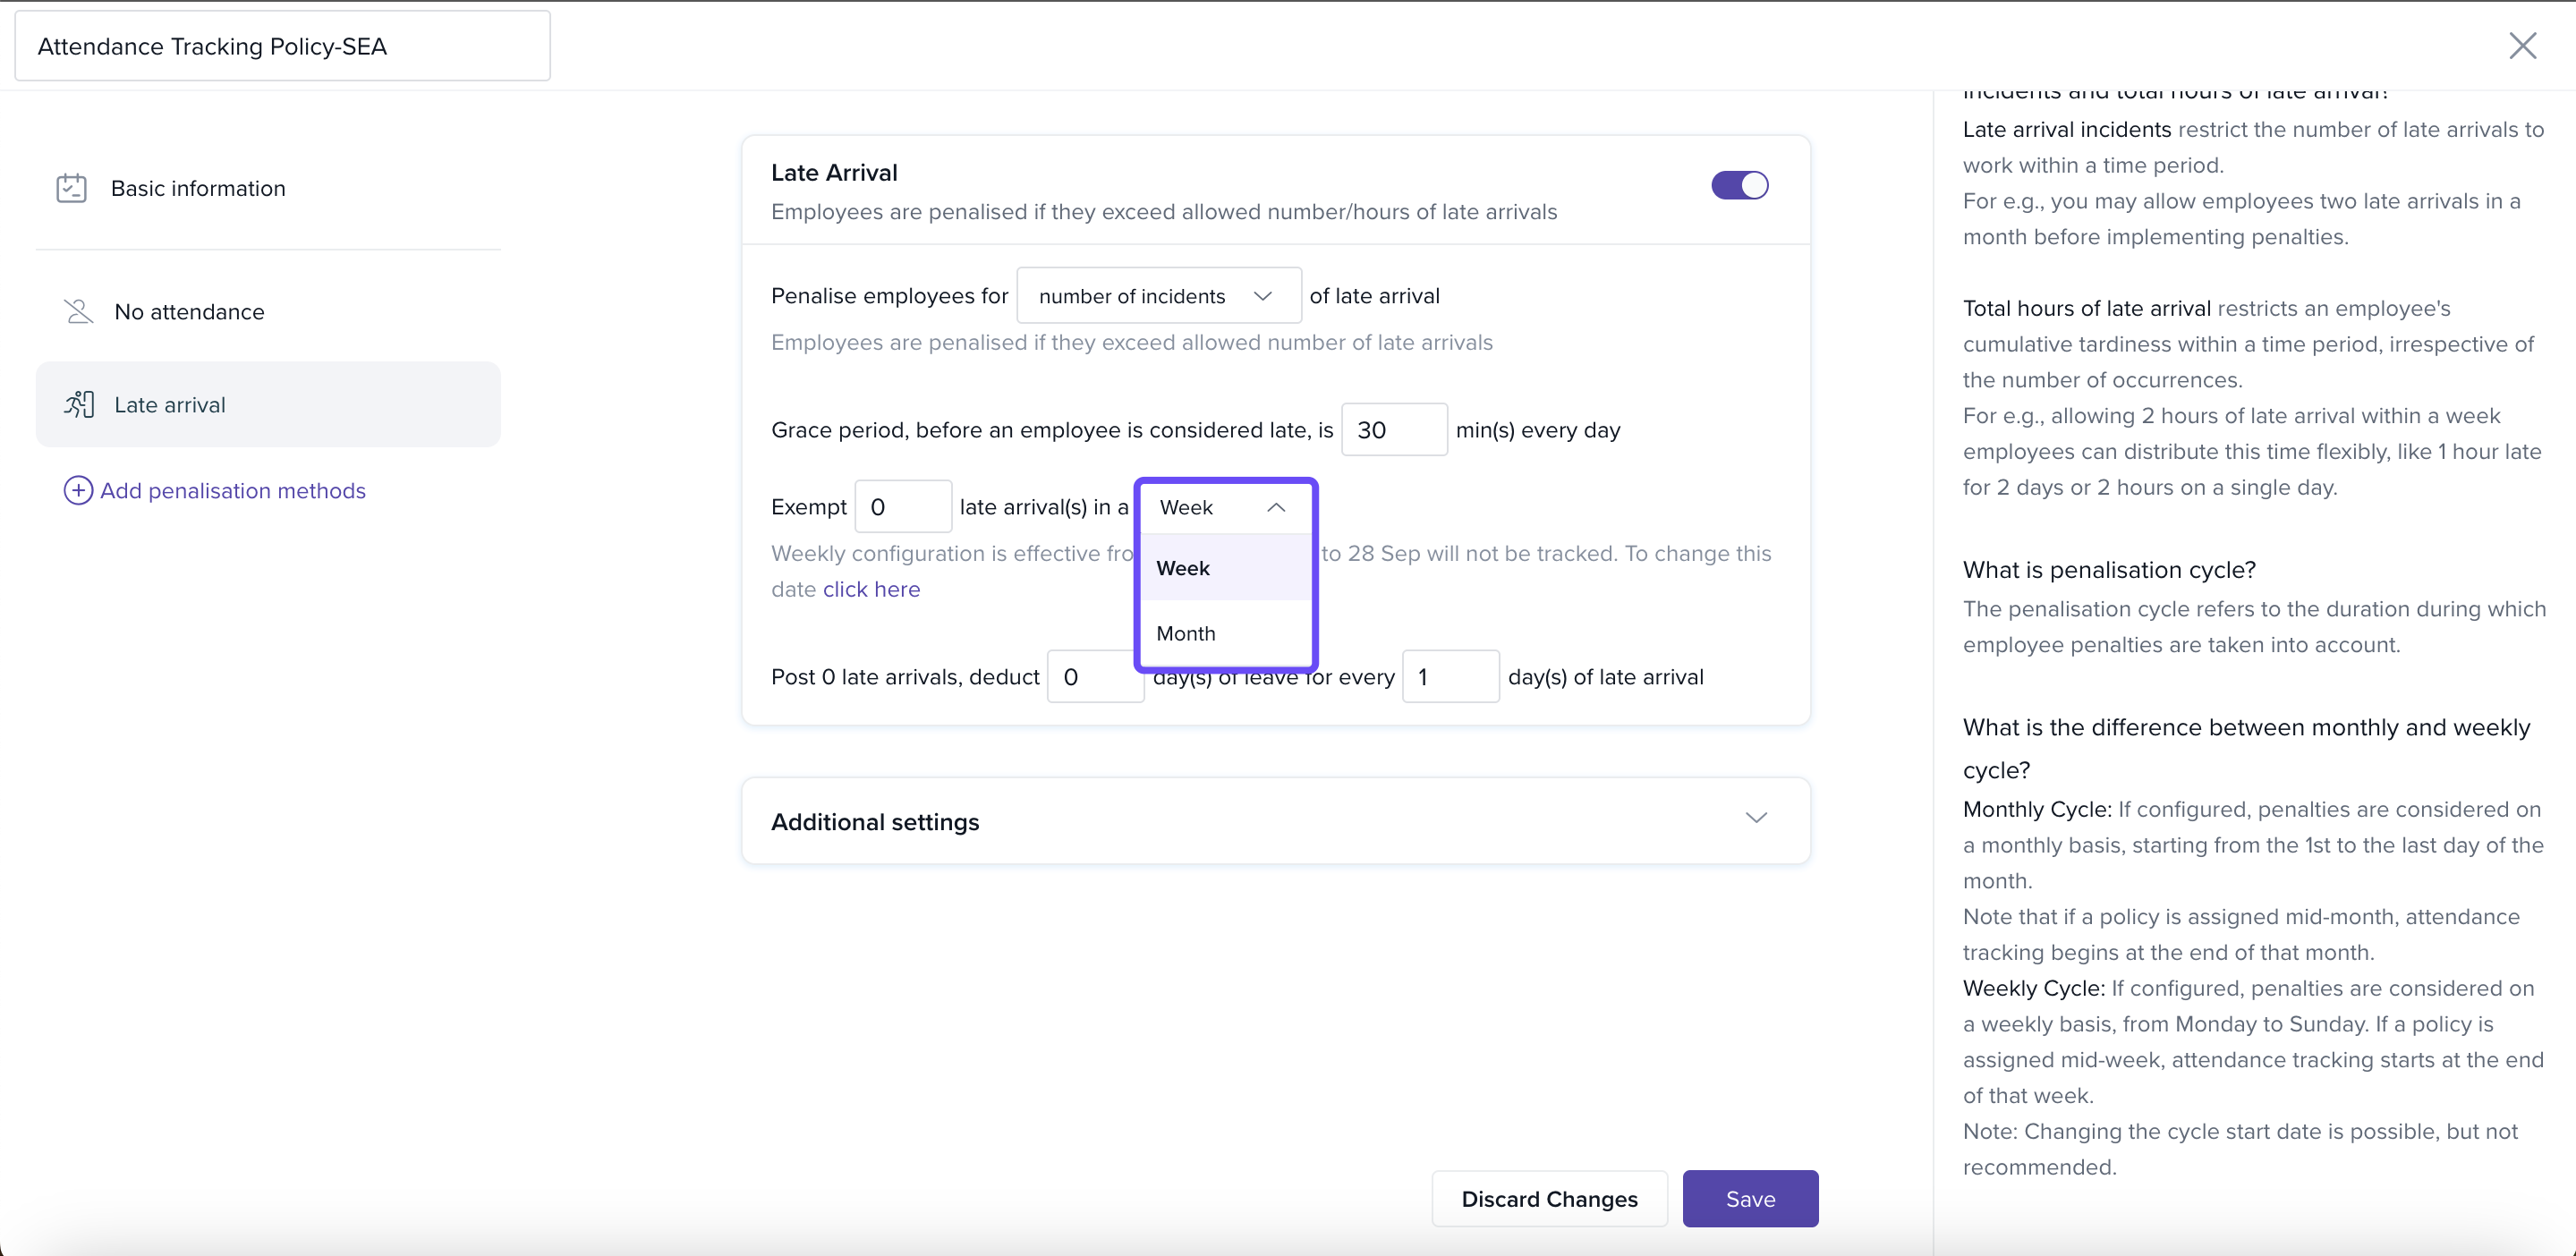This screenshot has height=1256, width=2576.
Task: Click the Week dropdown up-chevron icon
Action: 1276,507
